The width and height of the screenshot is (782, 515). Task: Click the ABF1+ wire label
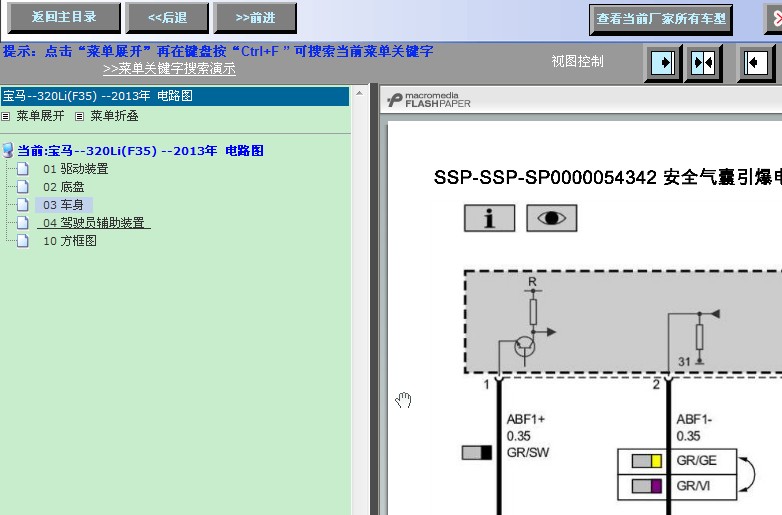(526, 419)
